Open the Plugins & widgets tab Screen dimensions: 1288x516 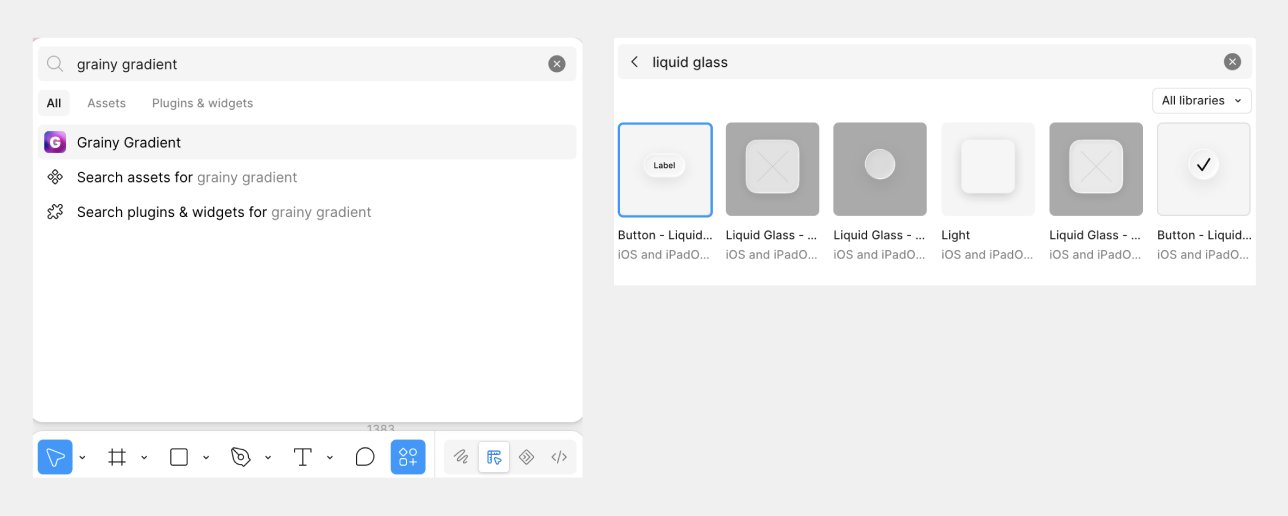click(x=202, y=103)
